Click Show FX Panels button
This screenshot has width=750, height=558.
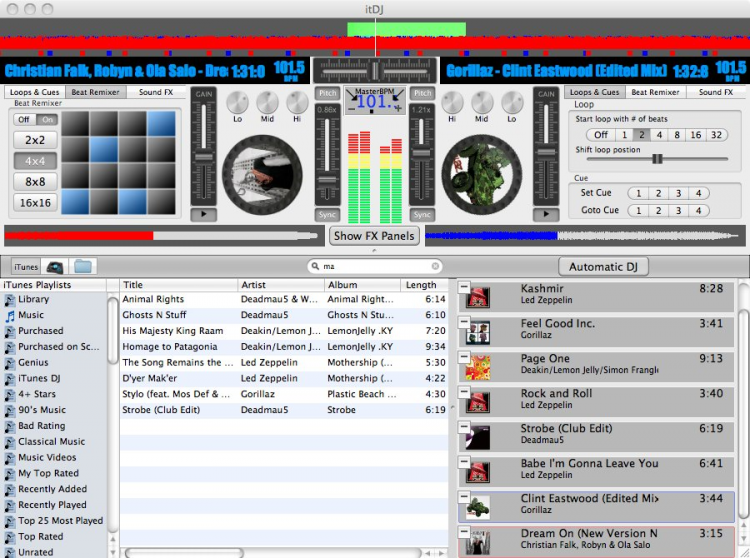click(x=374, y=236)
